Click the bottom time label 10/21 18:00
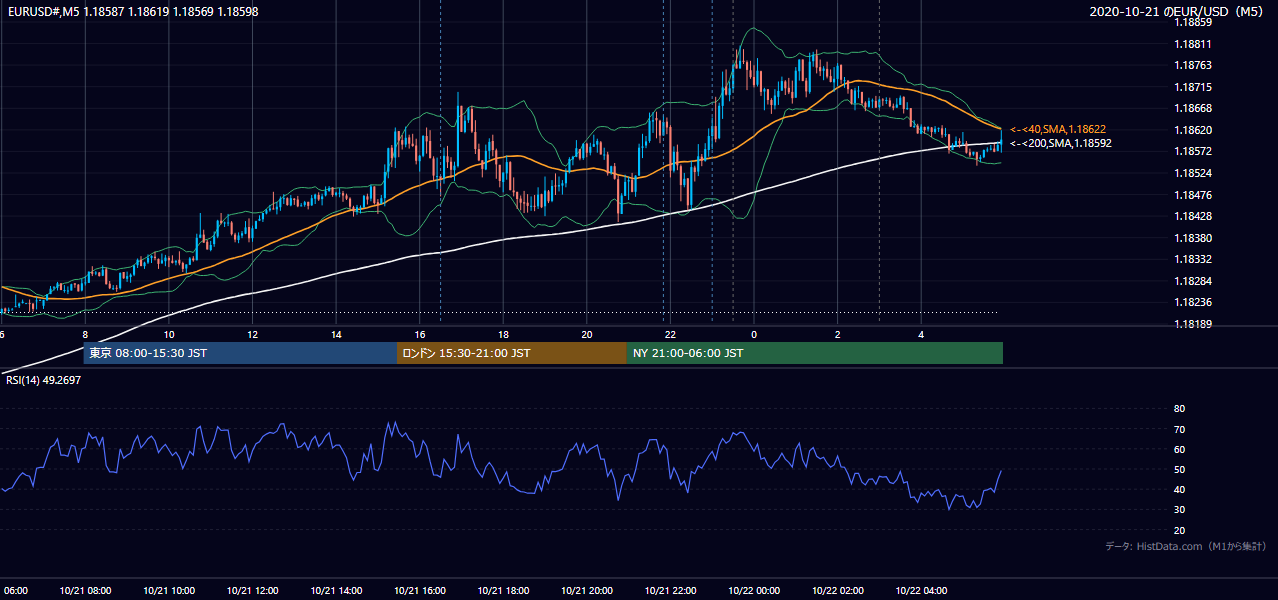 pos(503,591)
